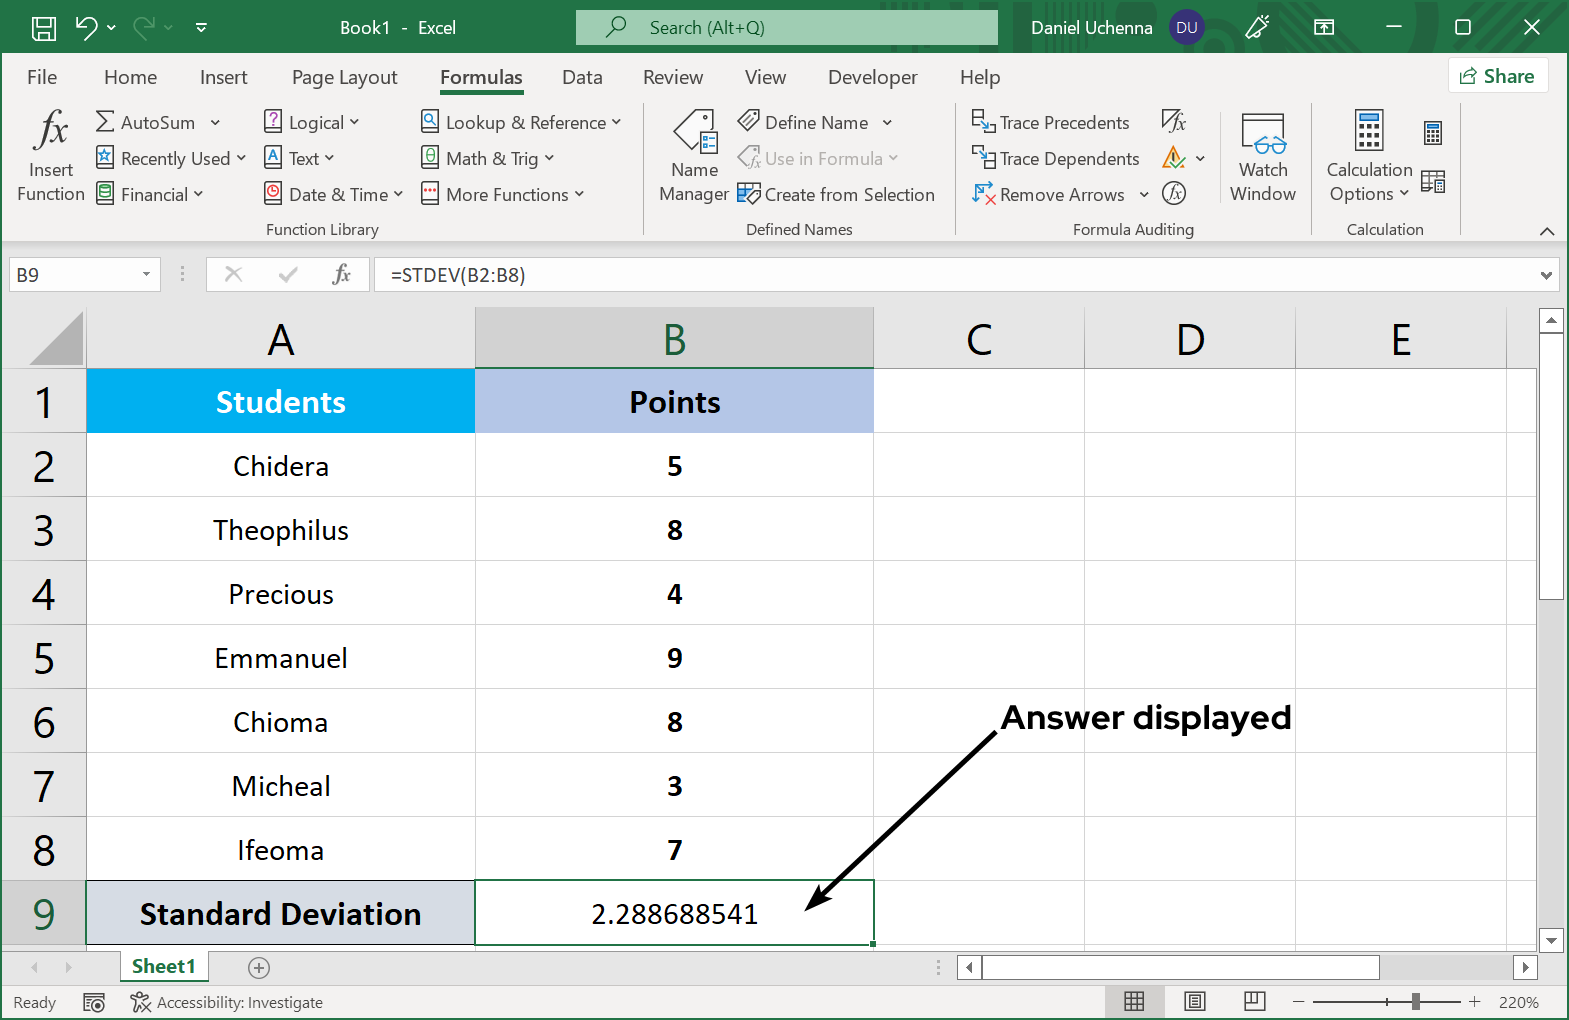Open Logical functions list
The image size is (1569, 1020).
(x=311, y=122)
